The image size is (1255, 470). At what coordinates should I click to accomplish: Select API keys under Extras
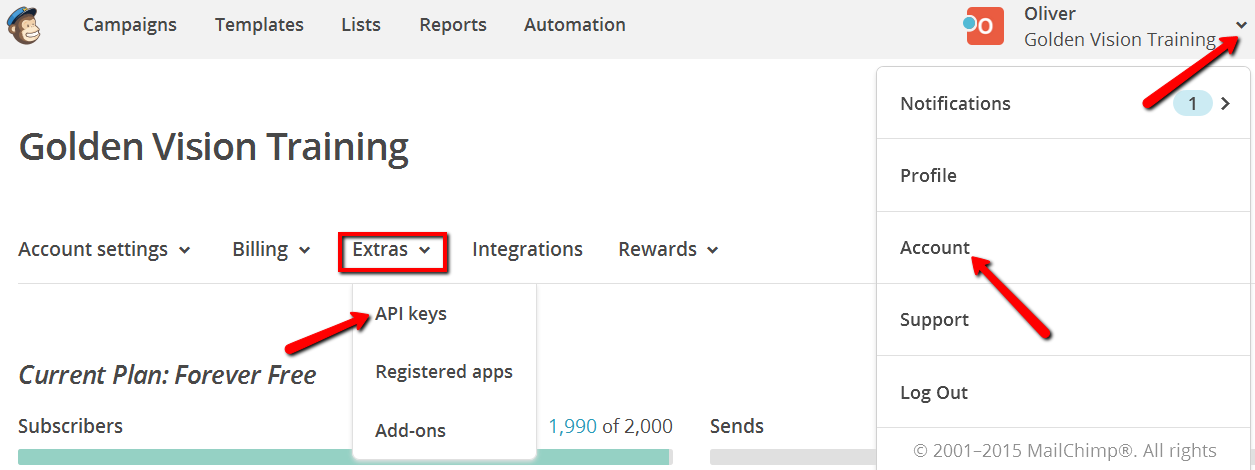[411, 313]
